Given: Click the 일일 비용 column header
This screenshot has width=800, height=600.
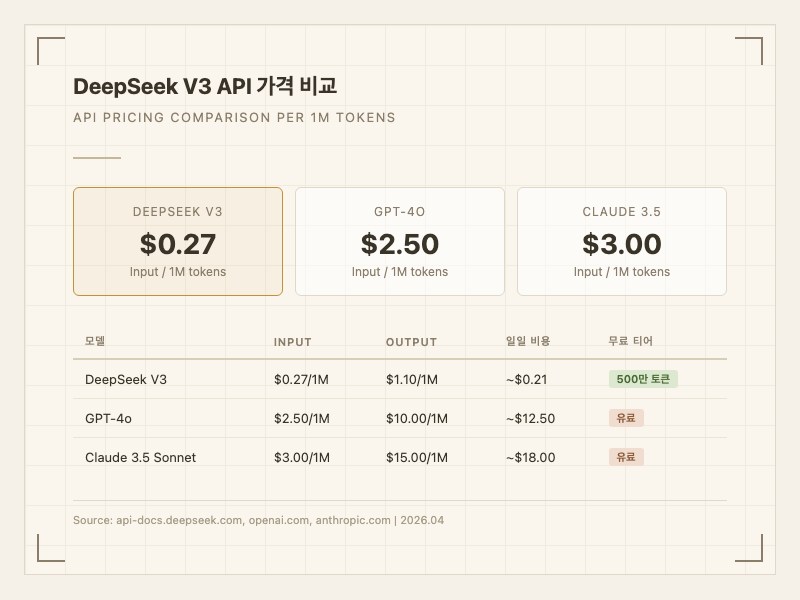Looking at the screenshot, I should [528, 342].
